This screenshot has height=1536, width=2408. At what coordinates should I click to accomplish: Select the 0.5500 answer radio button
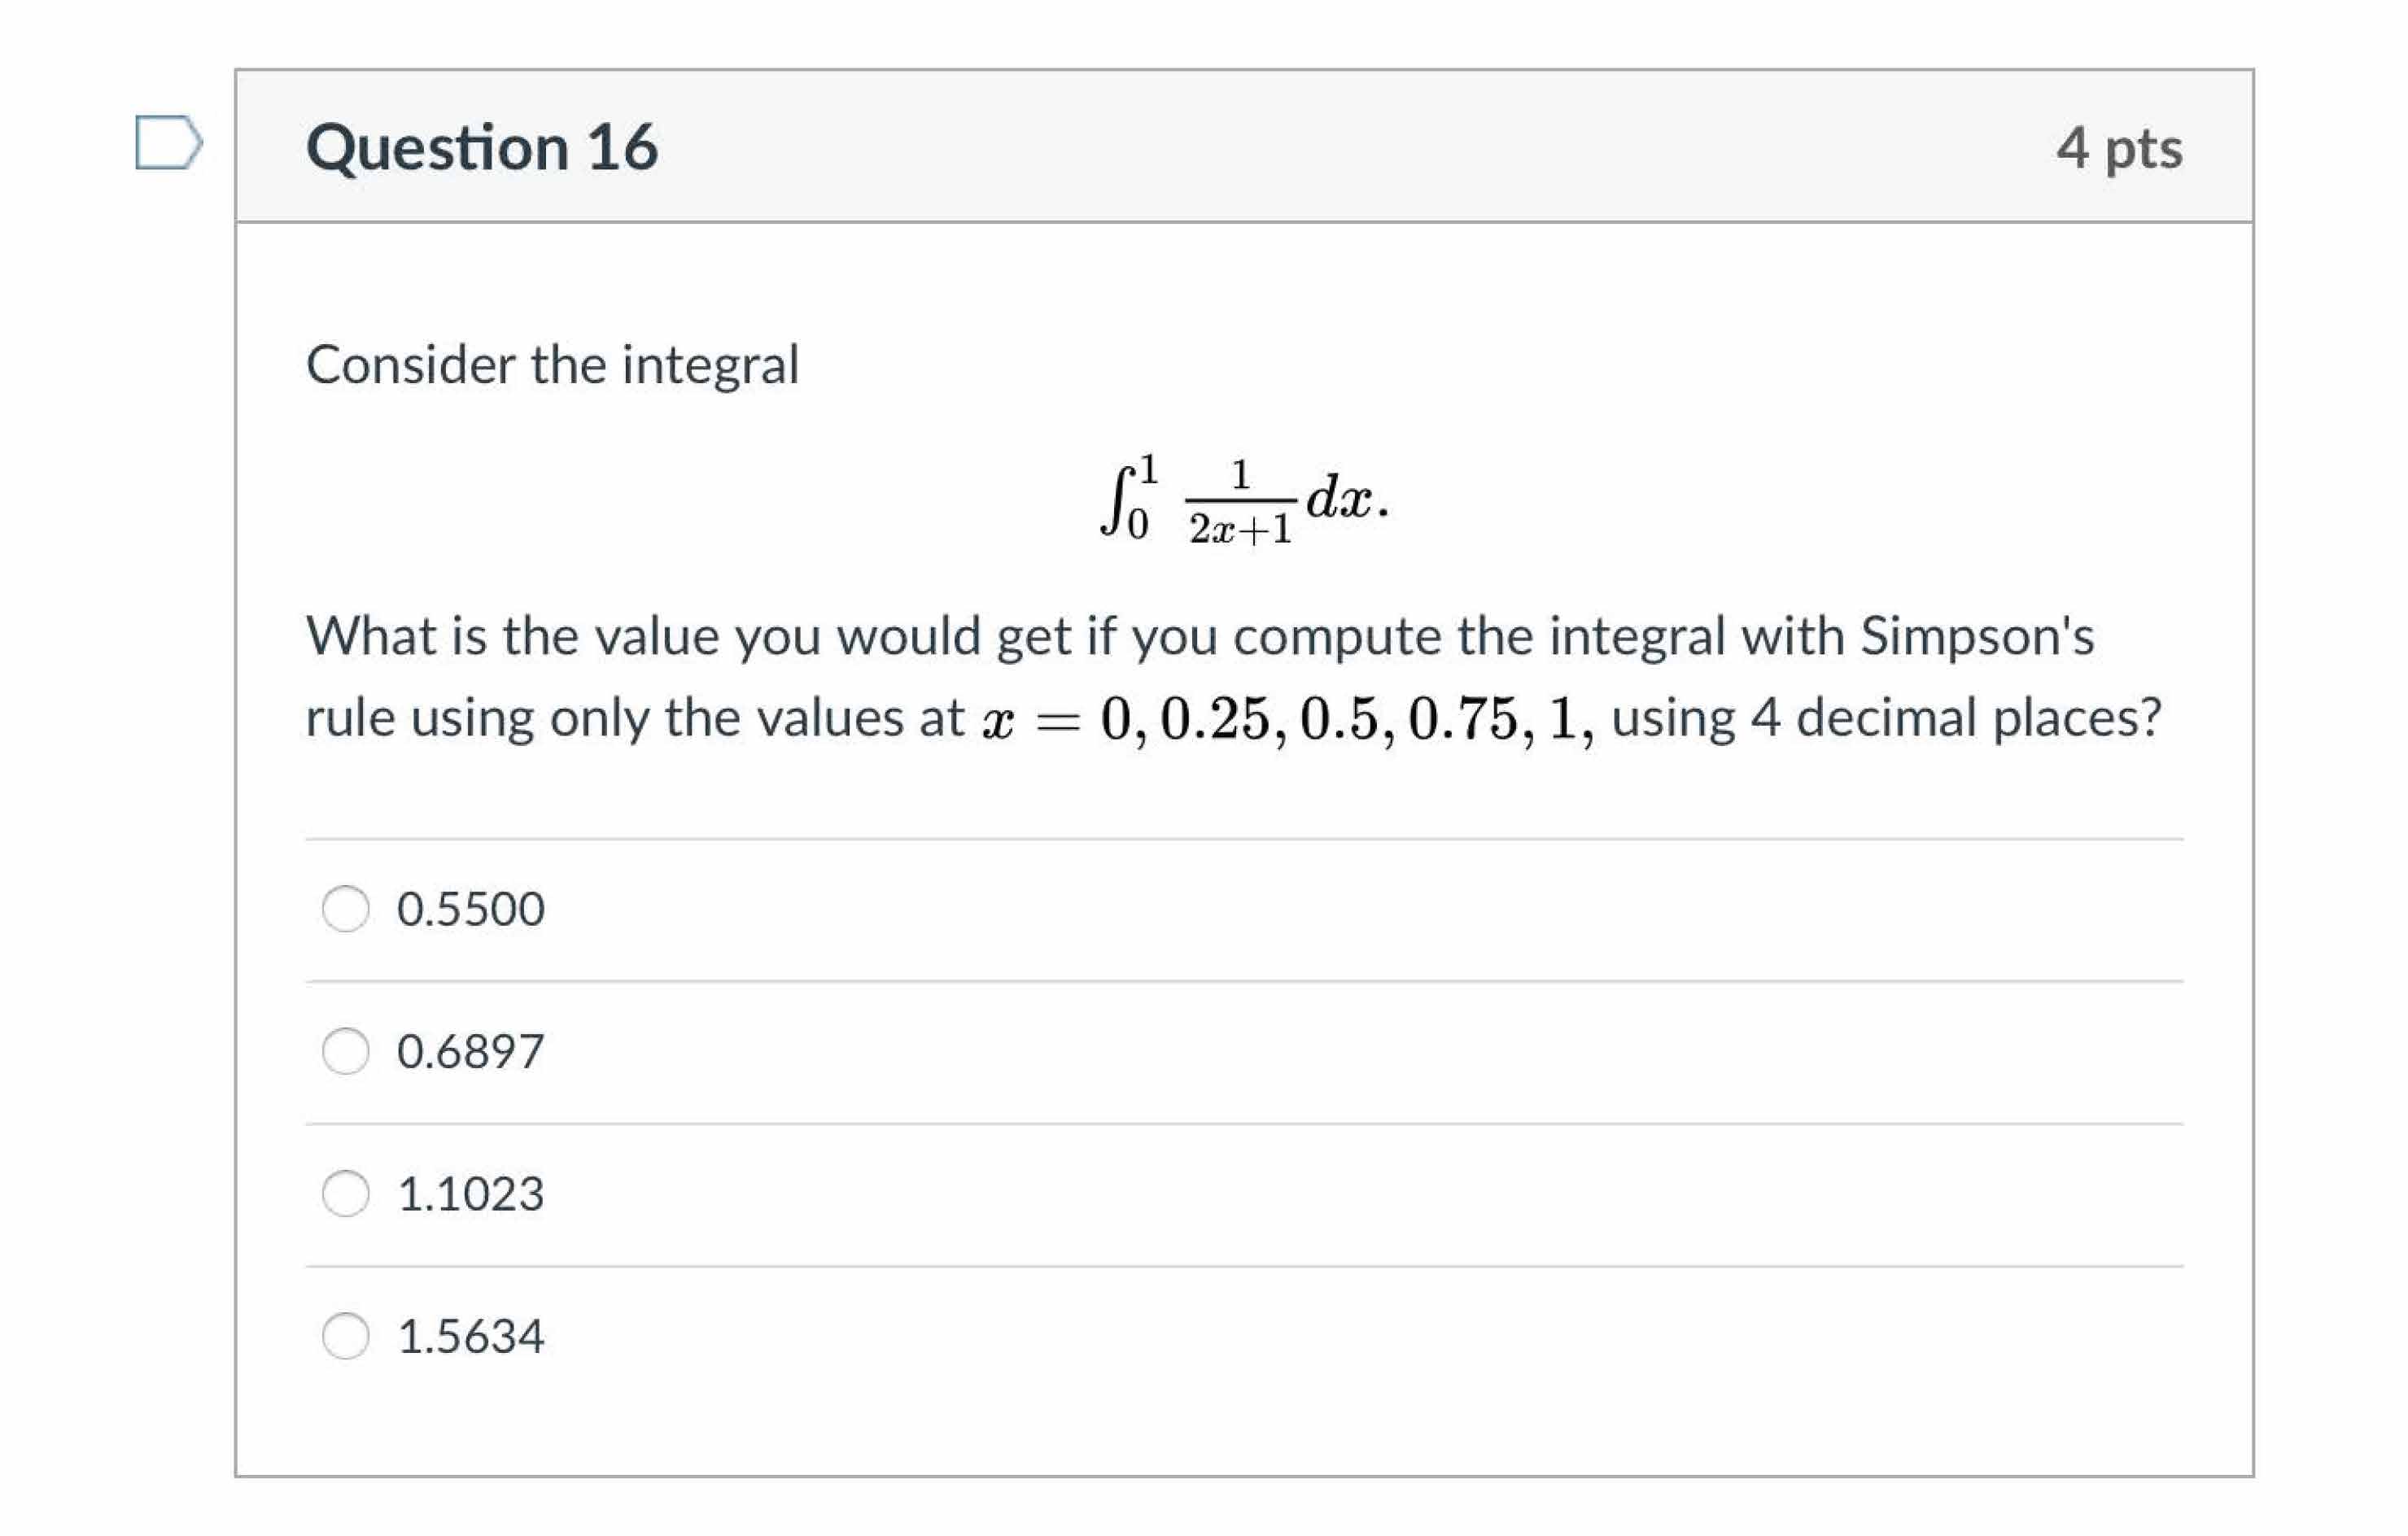(x=345, y=908)
